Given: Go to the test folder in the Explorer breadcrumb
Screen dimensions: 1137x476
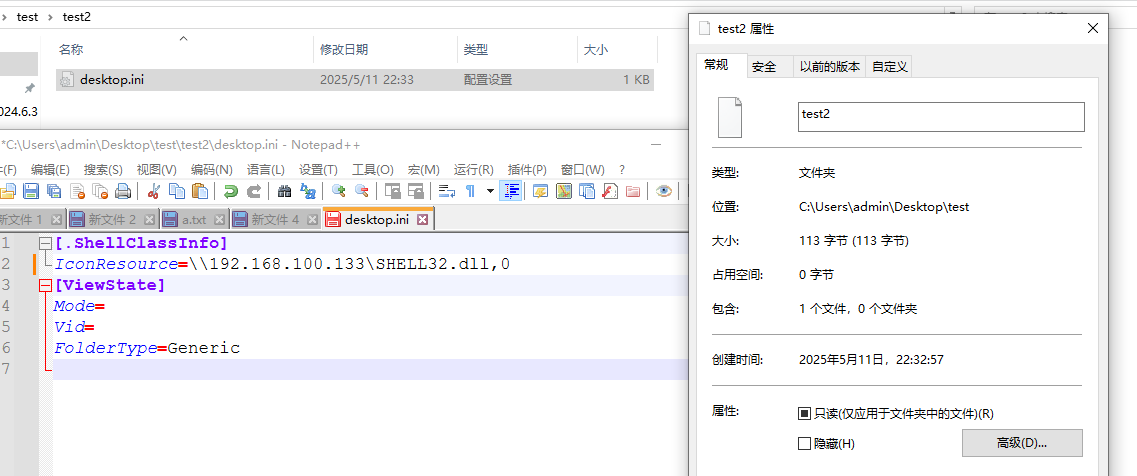Looking at the screenshot, I should click(27, 16).
